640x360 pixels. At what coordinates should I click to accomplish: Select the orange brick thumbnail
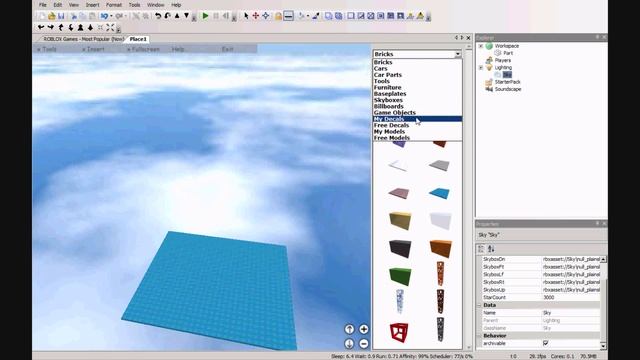coord(440,248)
